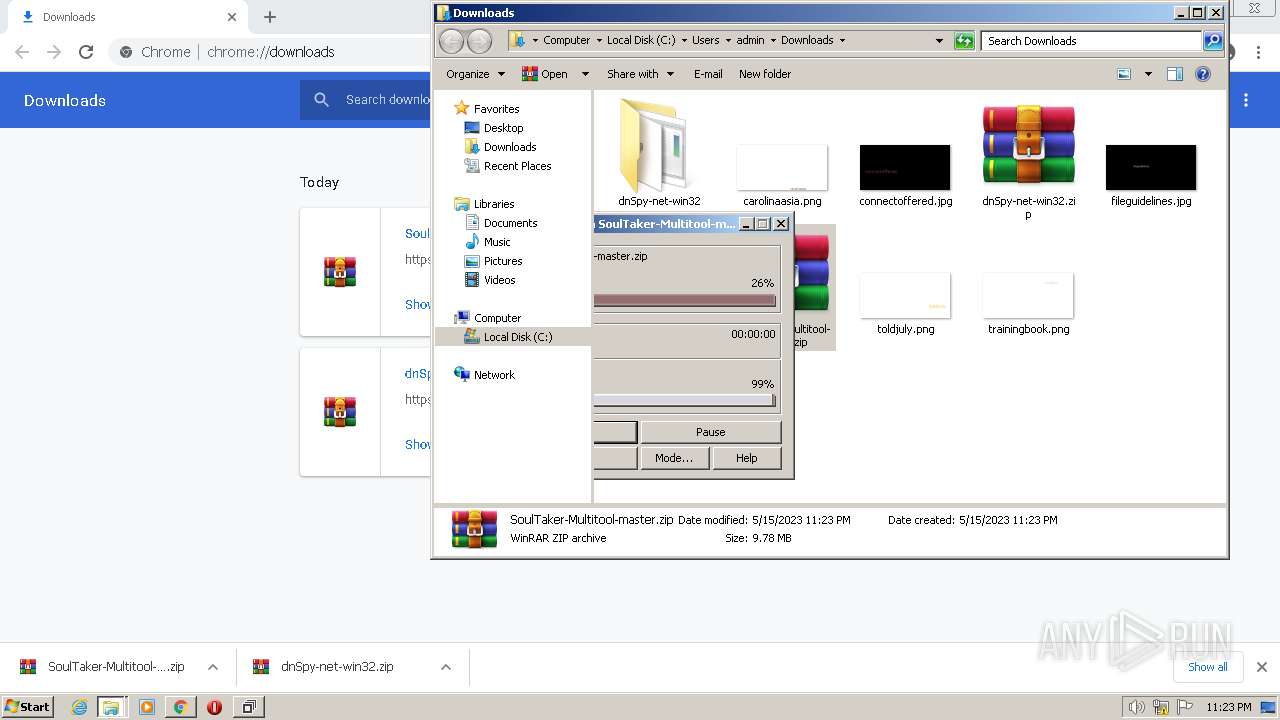The width and height of the screenshot is (1280, 720).
Task: Select toldjuly.png file
Action: [x=905, y=295]
